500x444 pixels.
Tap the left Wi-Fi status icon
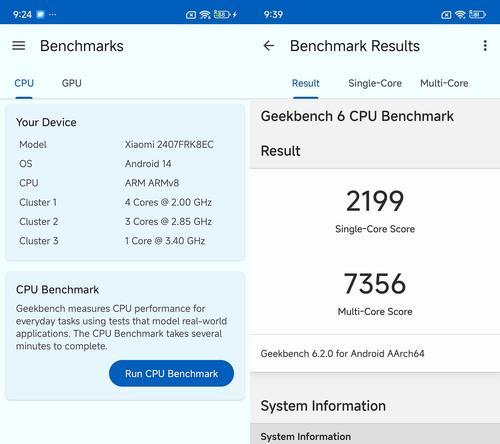coord(205,15)
